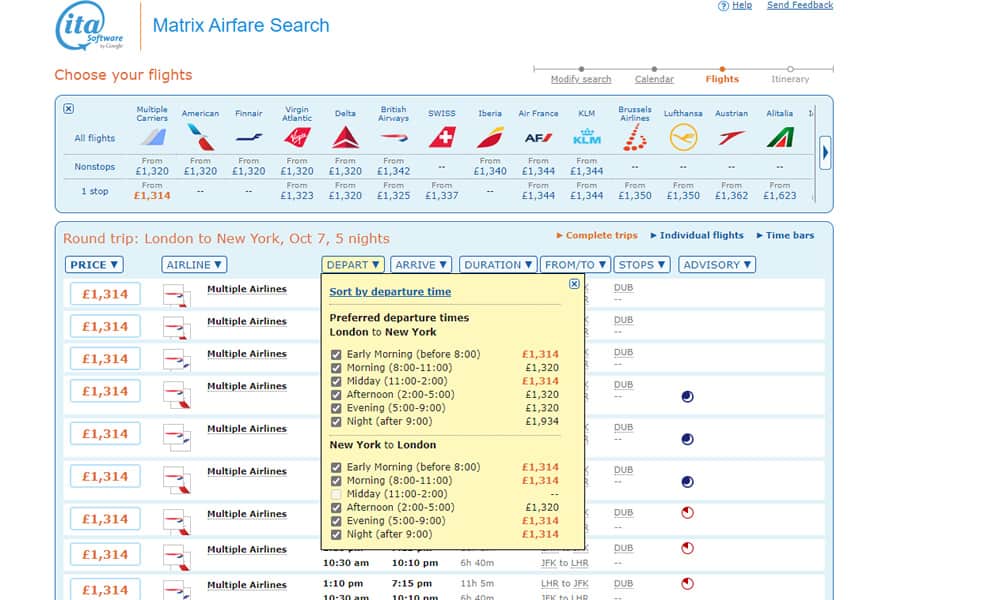1000x600 pixels.
Task: Open the PRICE sort dropdown
Action: [94, 265]
